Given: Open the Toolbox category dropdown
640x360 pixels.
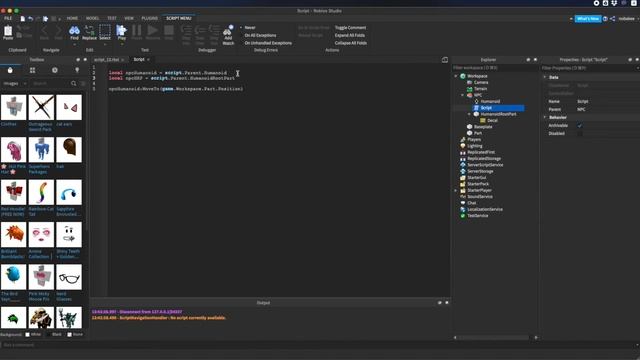Looking at the screenshot, I should [15, 83].
